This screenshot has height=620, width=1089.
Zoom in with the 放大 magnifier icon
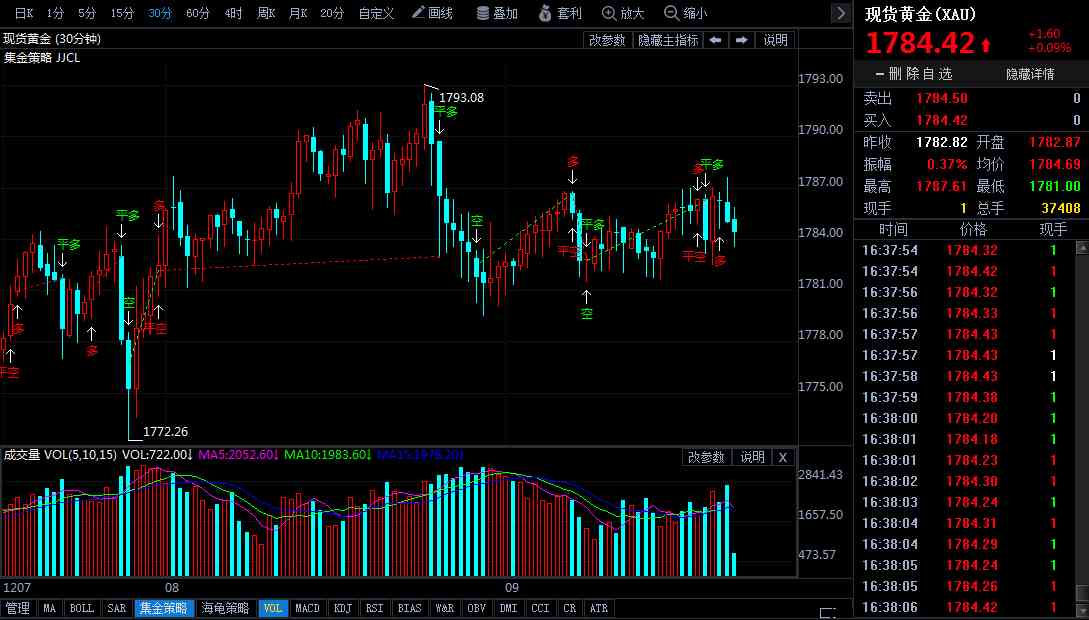coord(622,13)
